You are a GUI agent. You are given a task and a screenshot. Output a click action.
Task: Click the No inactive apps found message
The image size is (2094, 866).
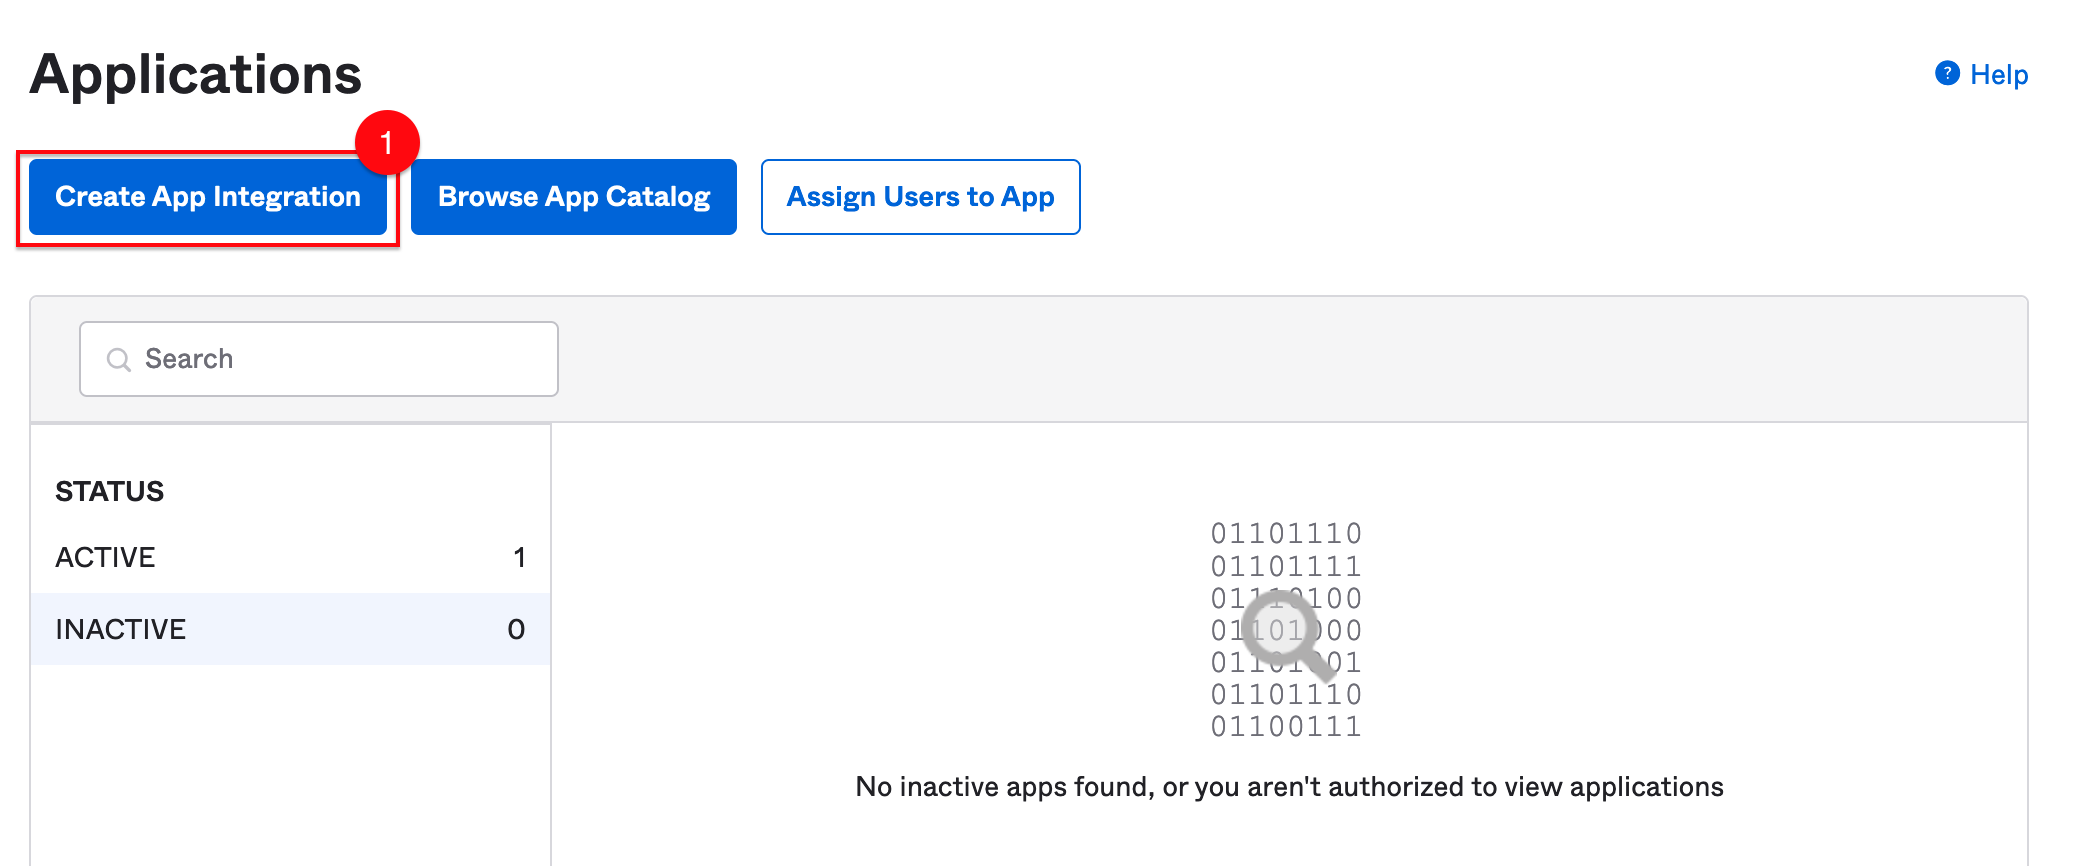click(1289, 787)
